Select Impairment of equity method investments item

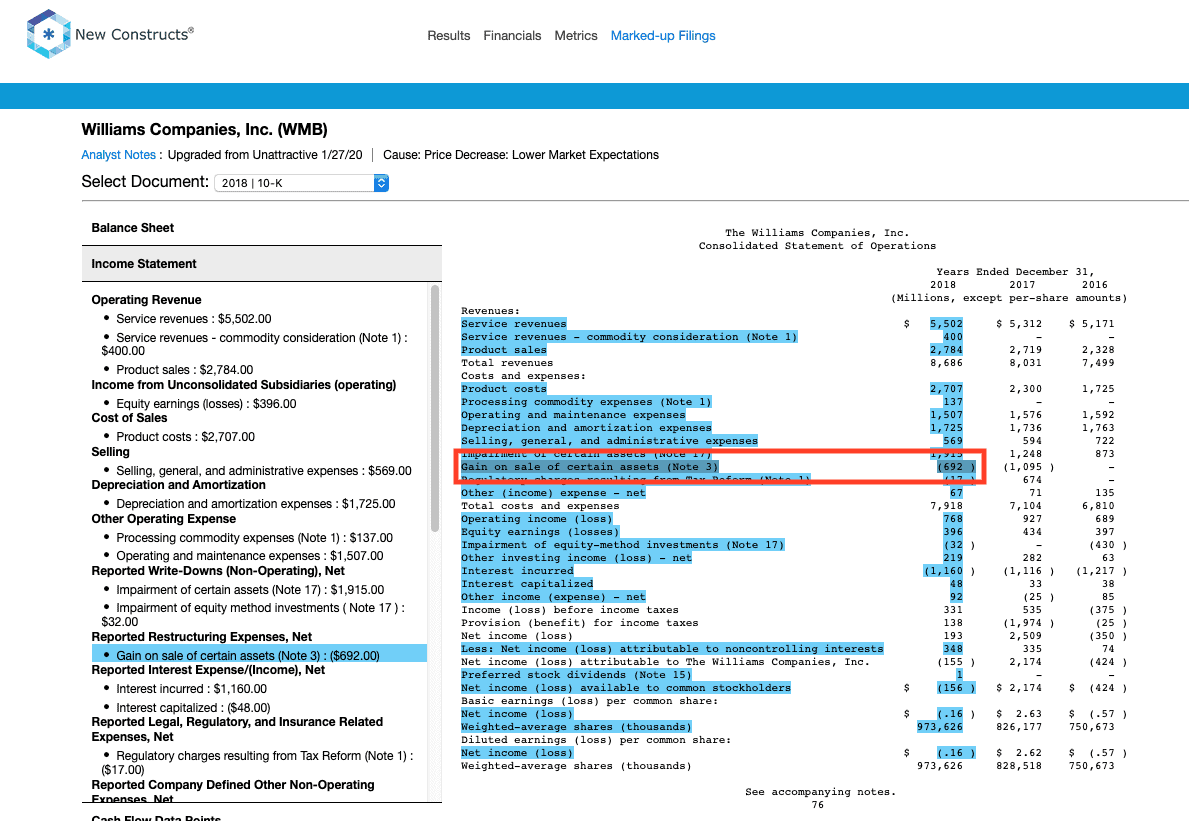[x=253, y=615]
